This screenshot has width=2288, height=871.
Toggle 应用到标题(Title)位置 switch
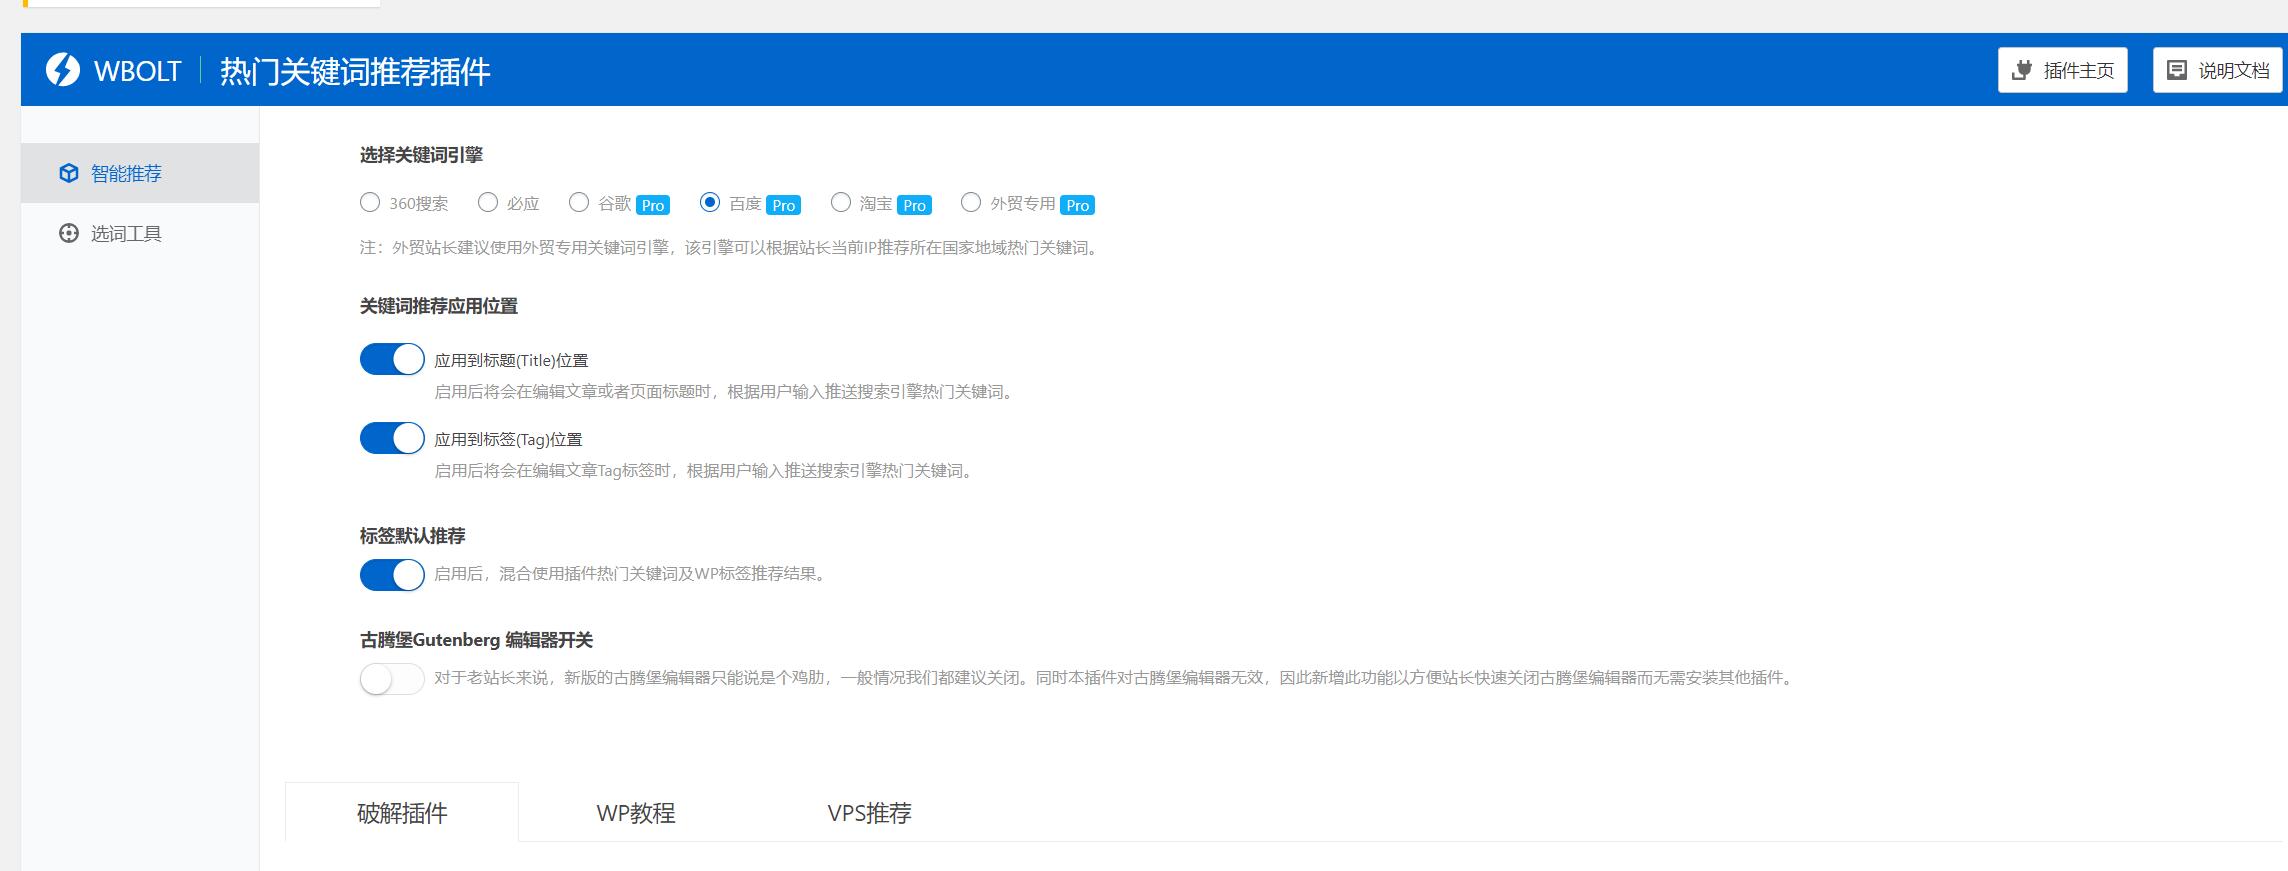(x=392, y=359)
